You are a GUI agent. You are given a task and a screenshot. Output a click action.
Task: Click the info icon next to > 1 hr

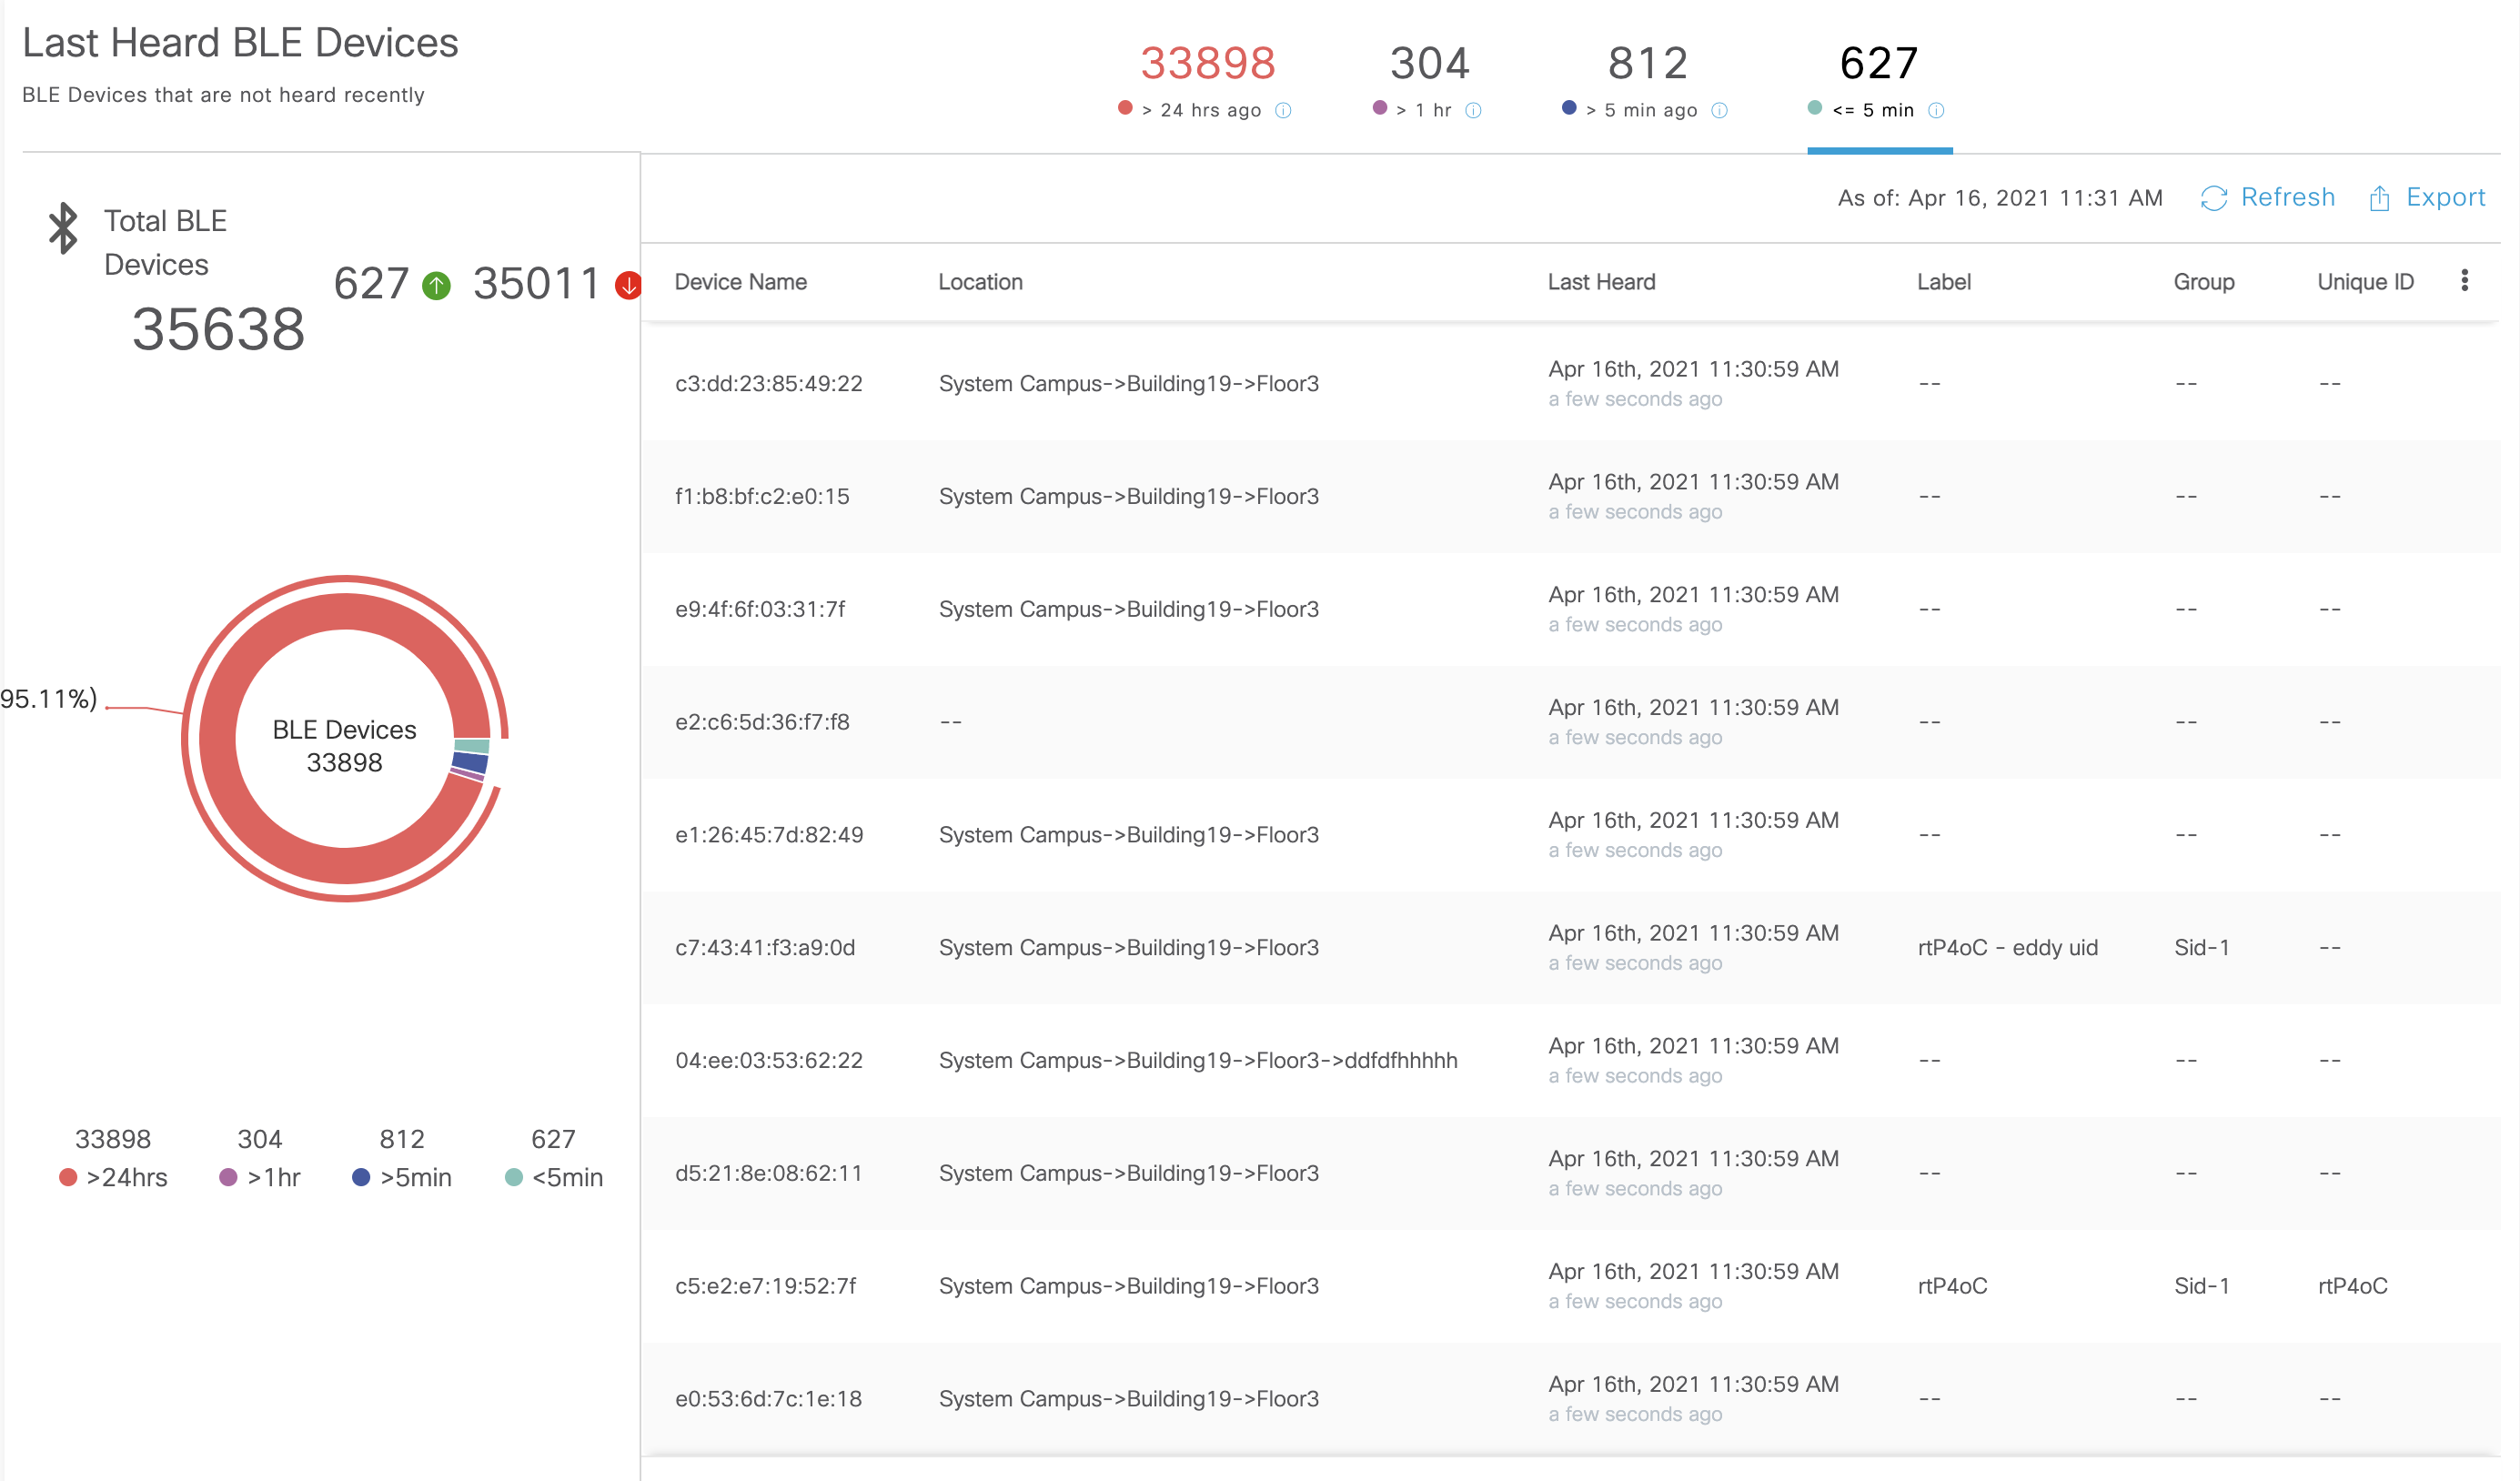pos(1473,111)
